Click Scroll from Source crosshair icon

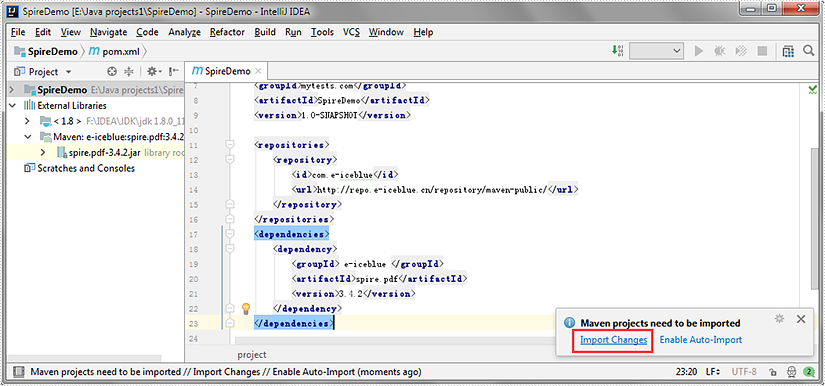(x=112, y=72)
